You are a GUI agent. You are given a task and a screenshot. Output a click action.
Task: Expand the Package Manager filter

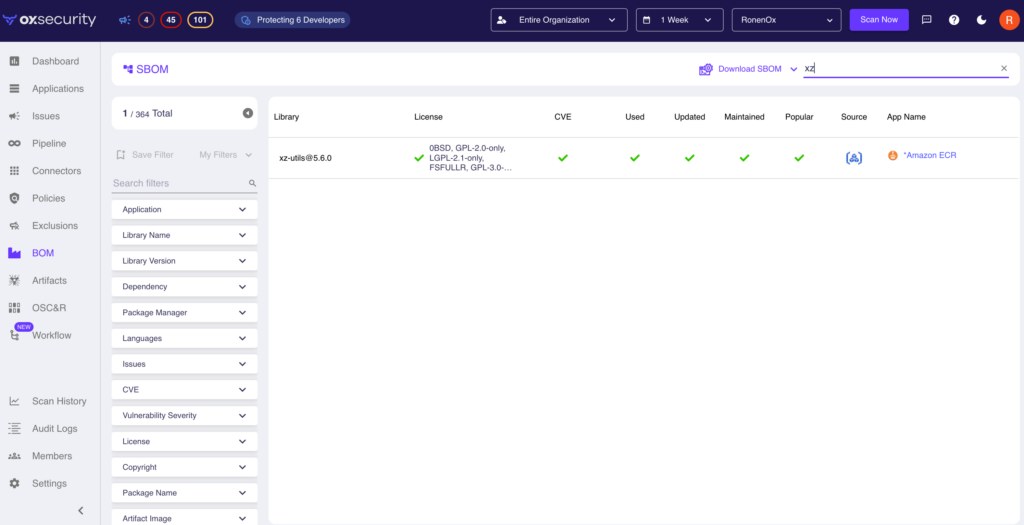click(184, 312)
